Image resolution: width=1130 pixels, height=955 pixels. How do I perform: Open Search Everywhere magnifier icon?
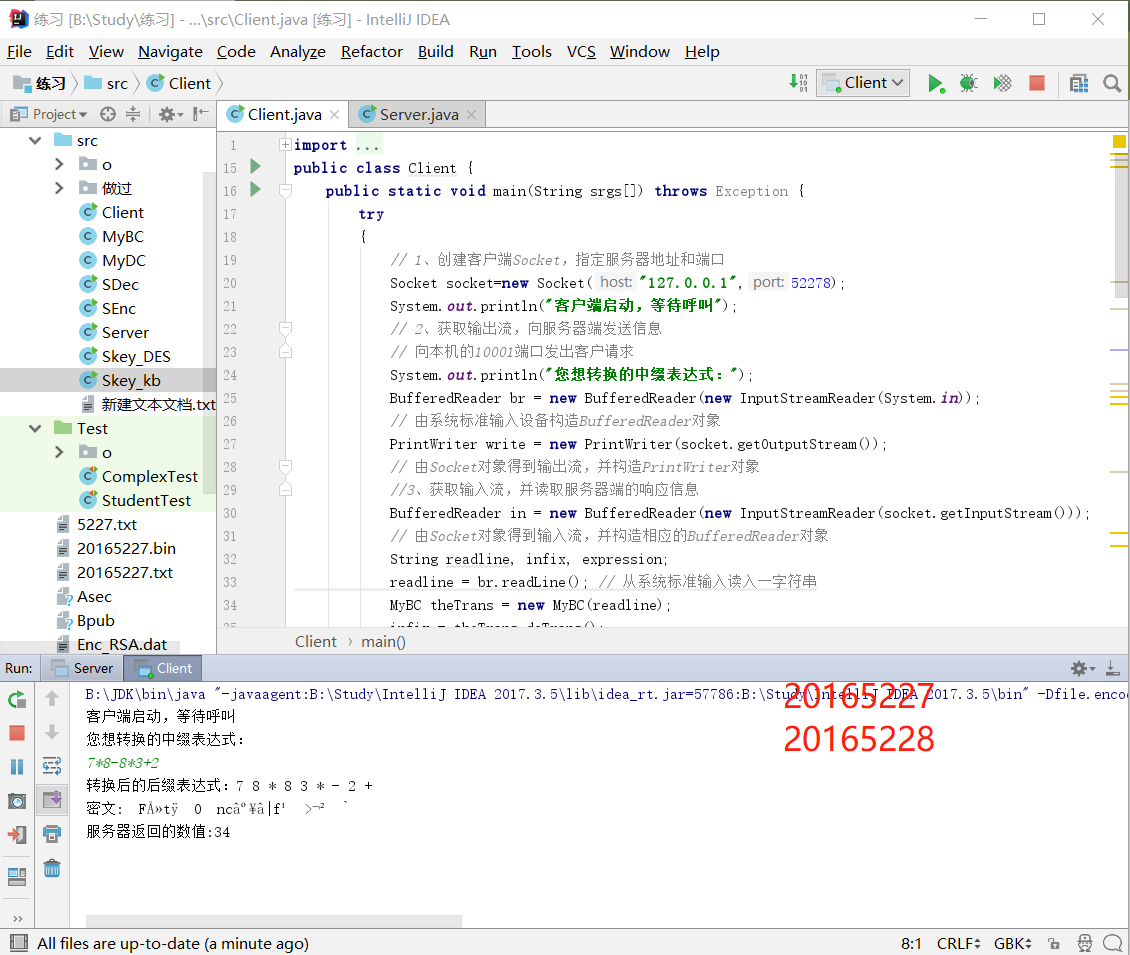(x=1112, y=84)
